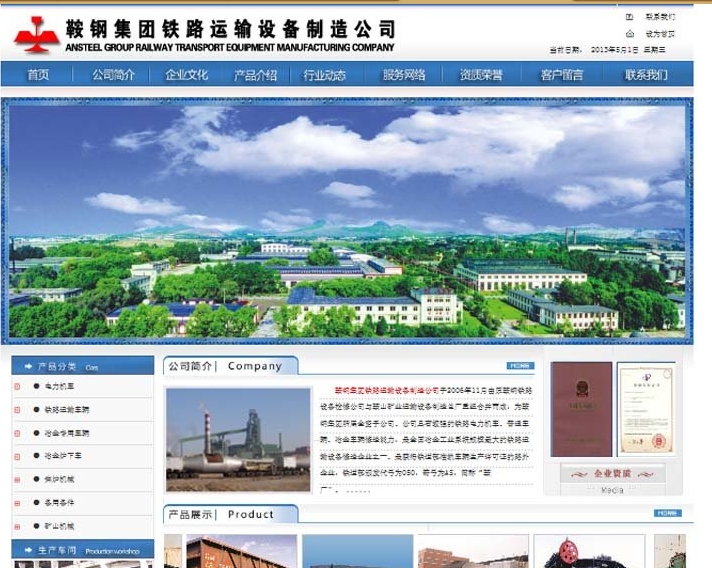Click the black bullet next to 矿山机械
The width and height of the screenshot is (712, 568).
(36, 526)
